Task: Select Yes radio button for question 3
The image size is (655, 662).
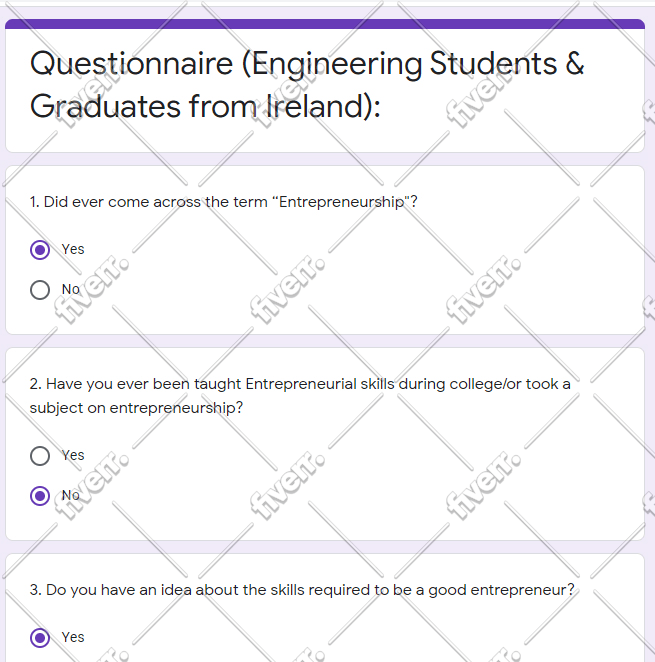Action: 40,638
